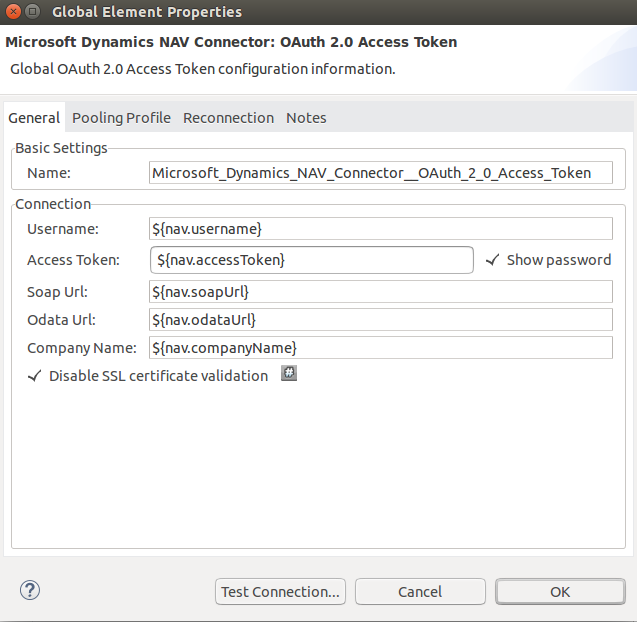Click the Soap Url label
Screen dimensions: 637x622
click(57, 292)
